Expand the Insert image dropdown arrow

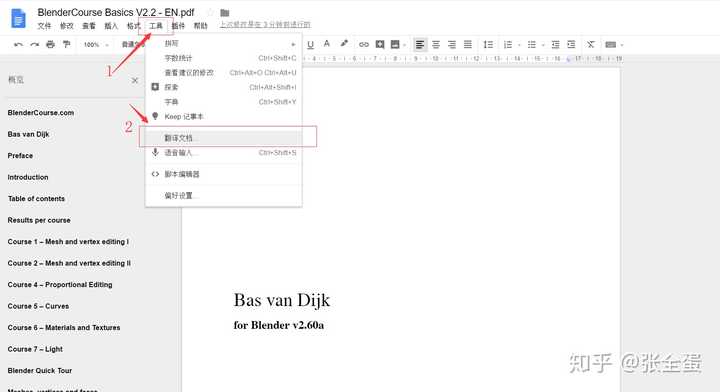(x=405, y=45)
